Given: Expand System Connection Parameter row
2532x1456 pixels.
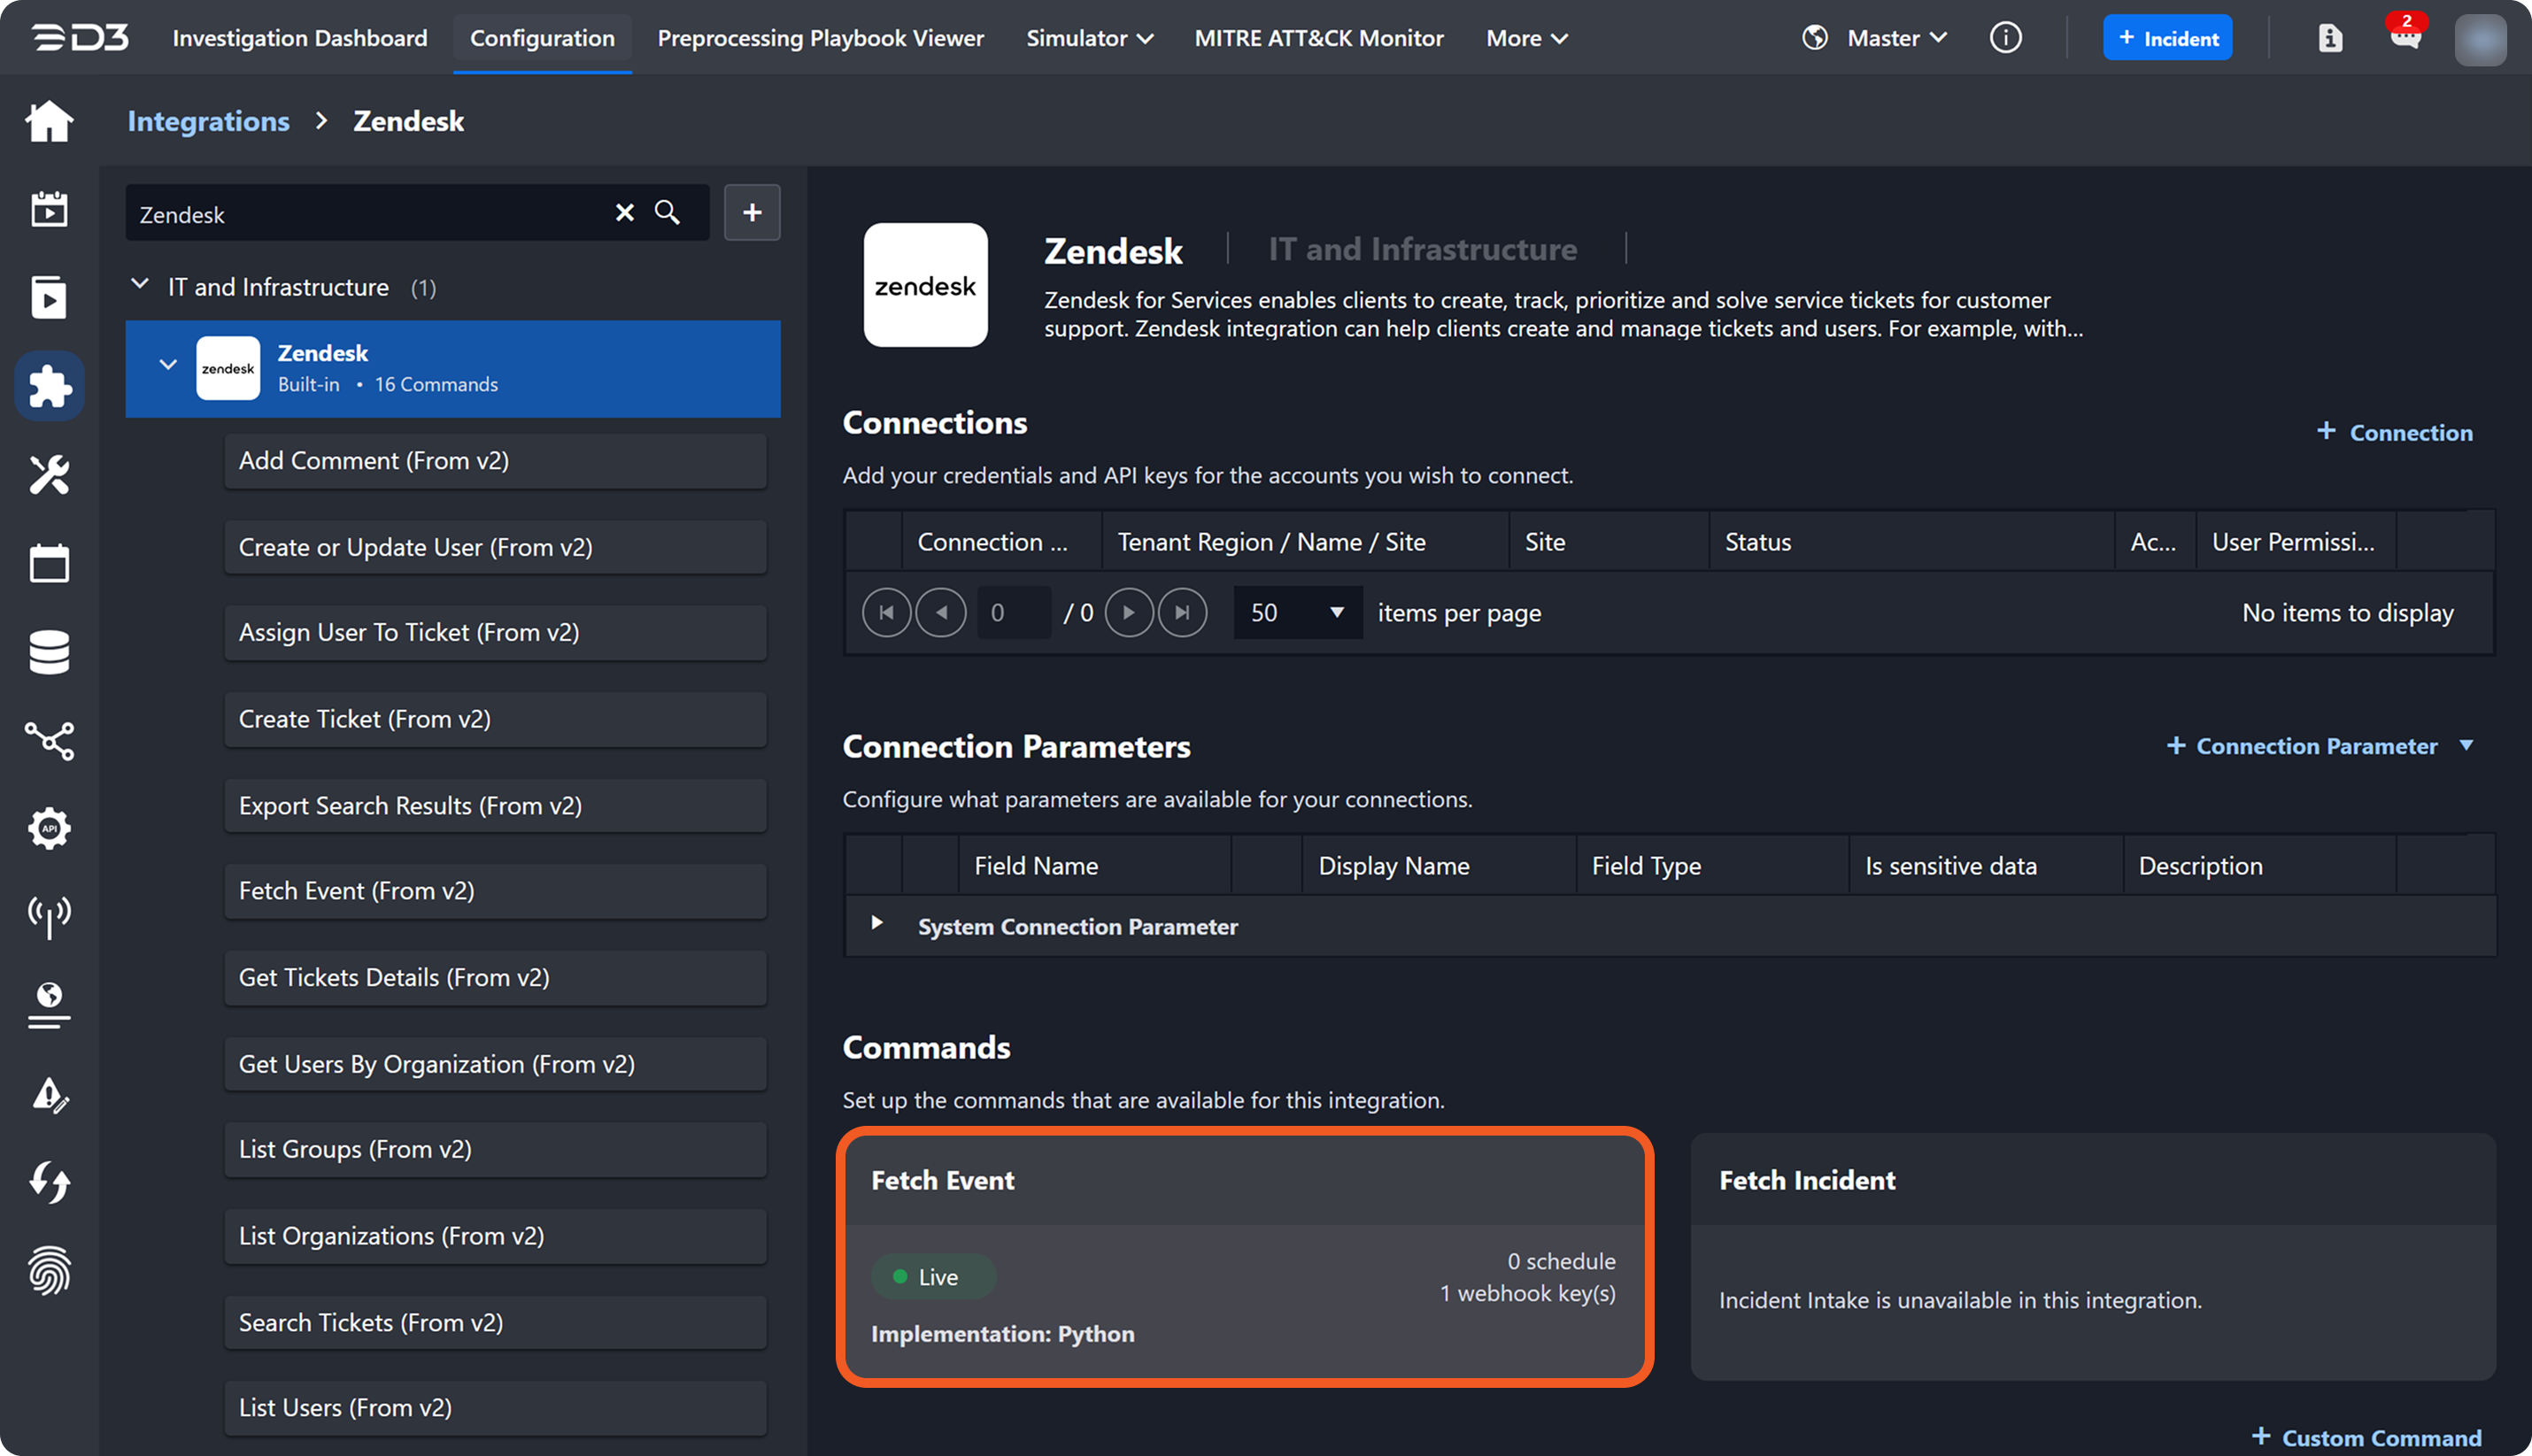Looking at the screenshot, I should point(877,923).
